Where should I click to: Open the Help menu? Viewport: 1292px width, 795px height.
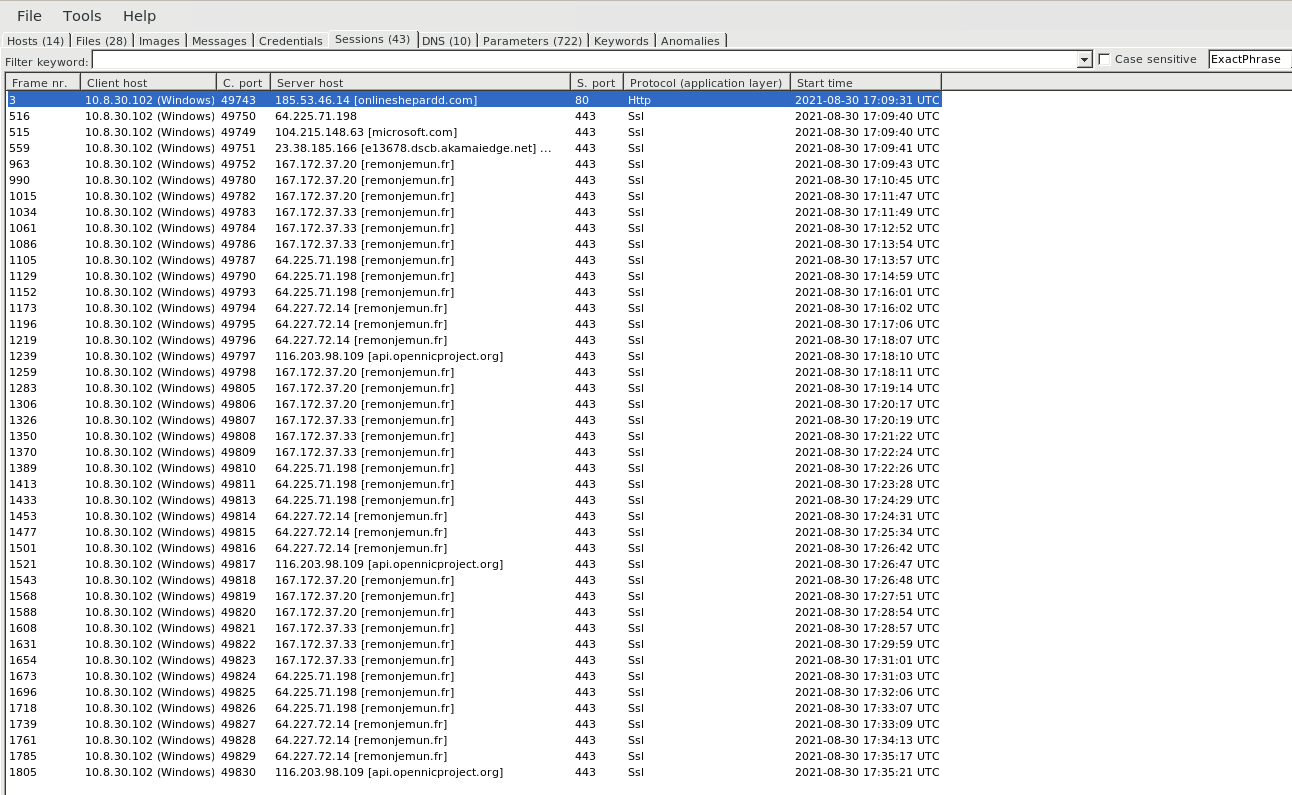(139, 16)
